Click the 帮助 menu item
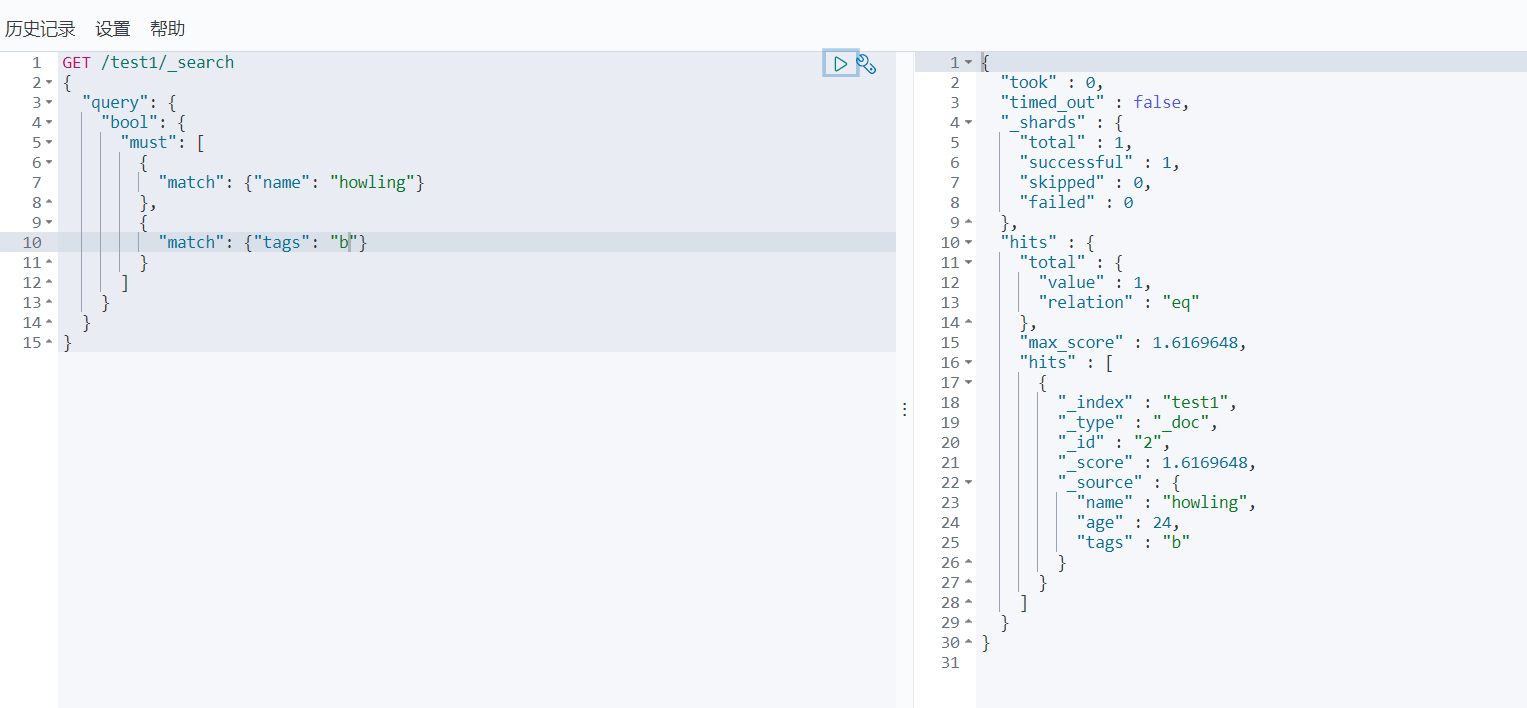 point(168,29)
